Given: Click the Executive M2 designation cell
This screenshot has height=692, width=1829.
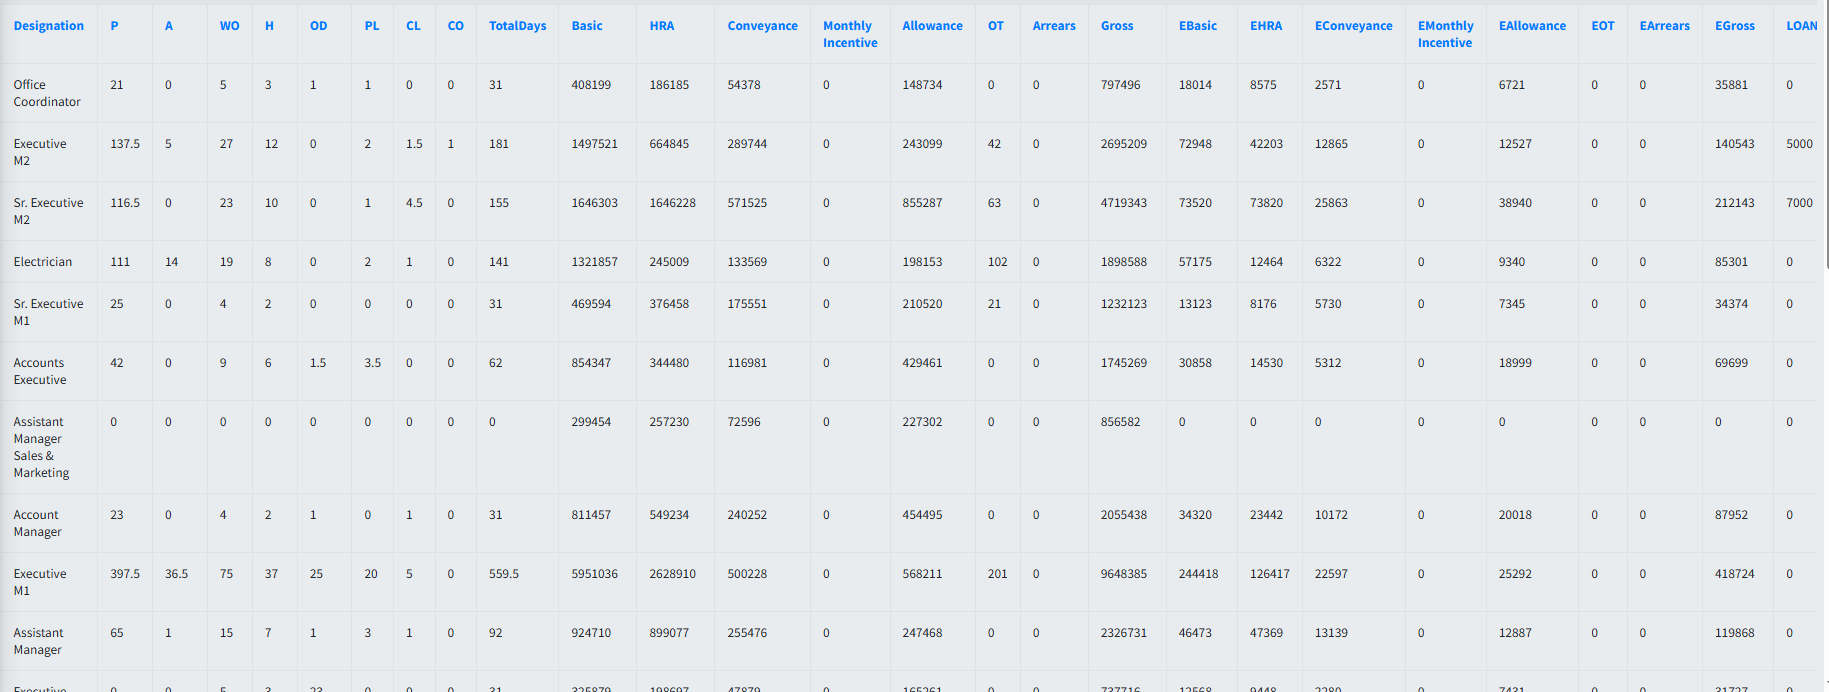Looking at the screenshot, I should coord(40,152).
